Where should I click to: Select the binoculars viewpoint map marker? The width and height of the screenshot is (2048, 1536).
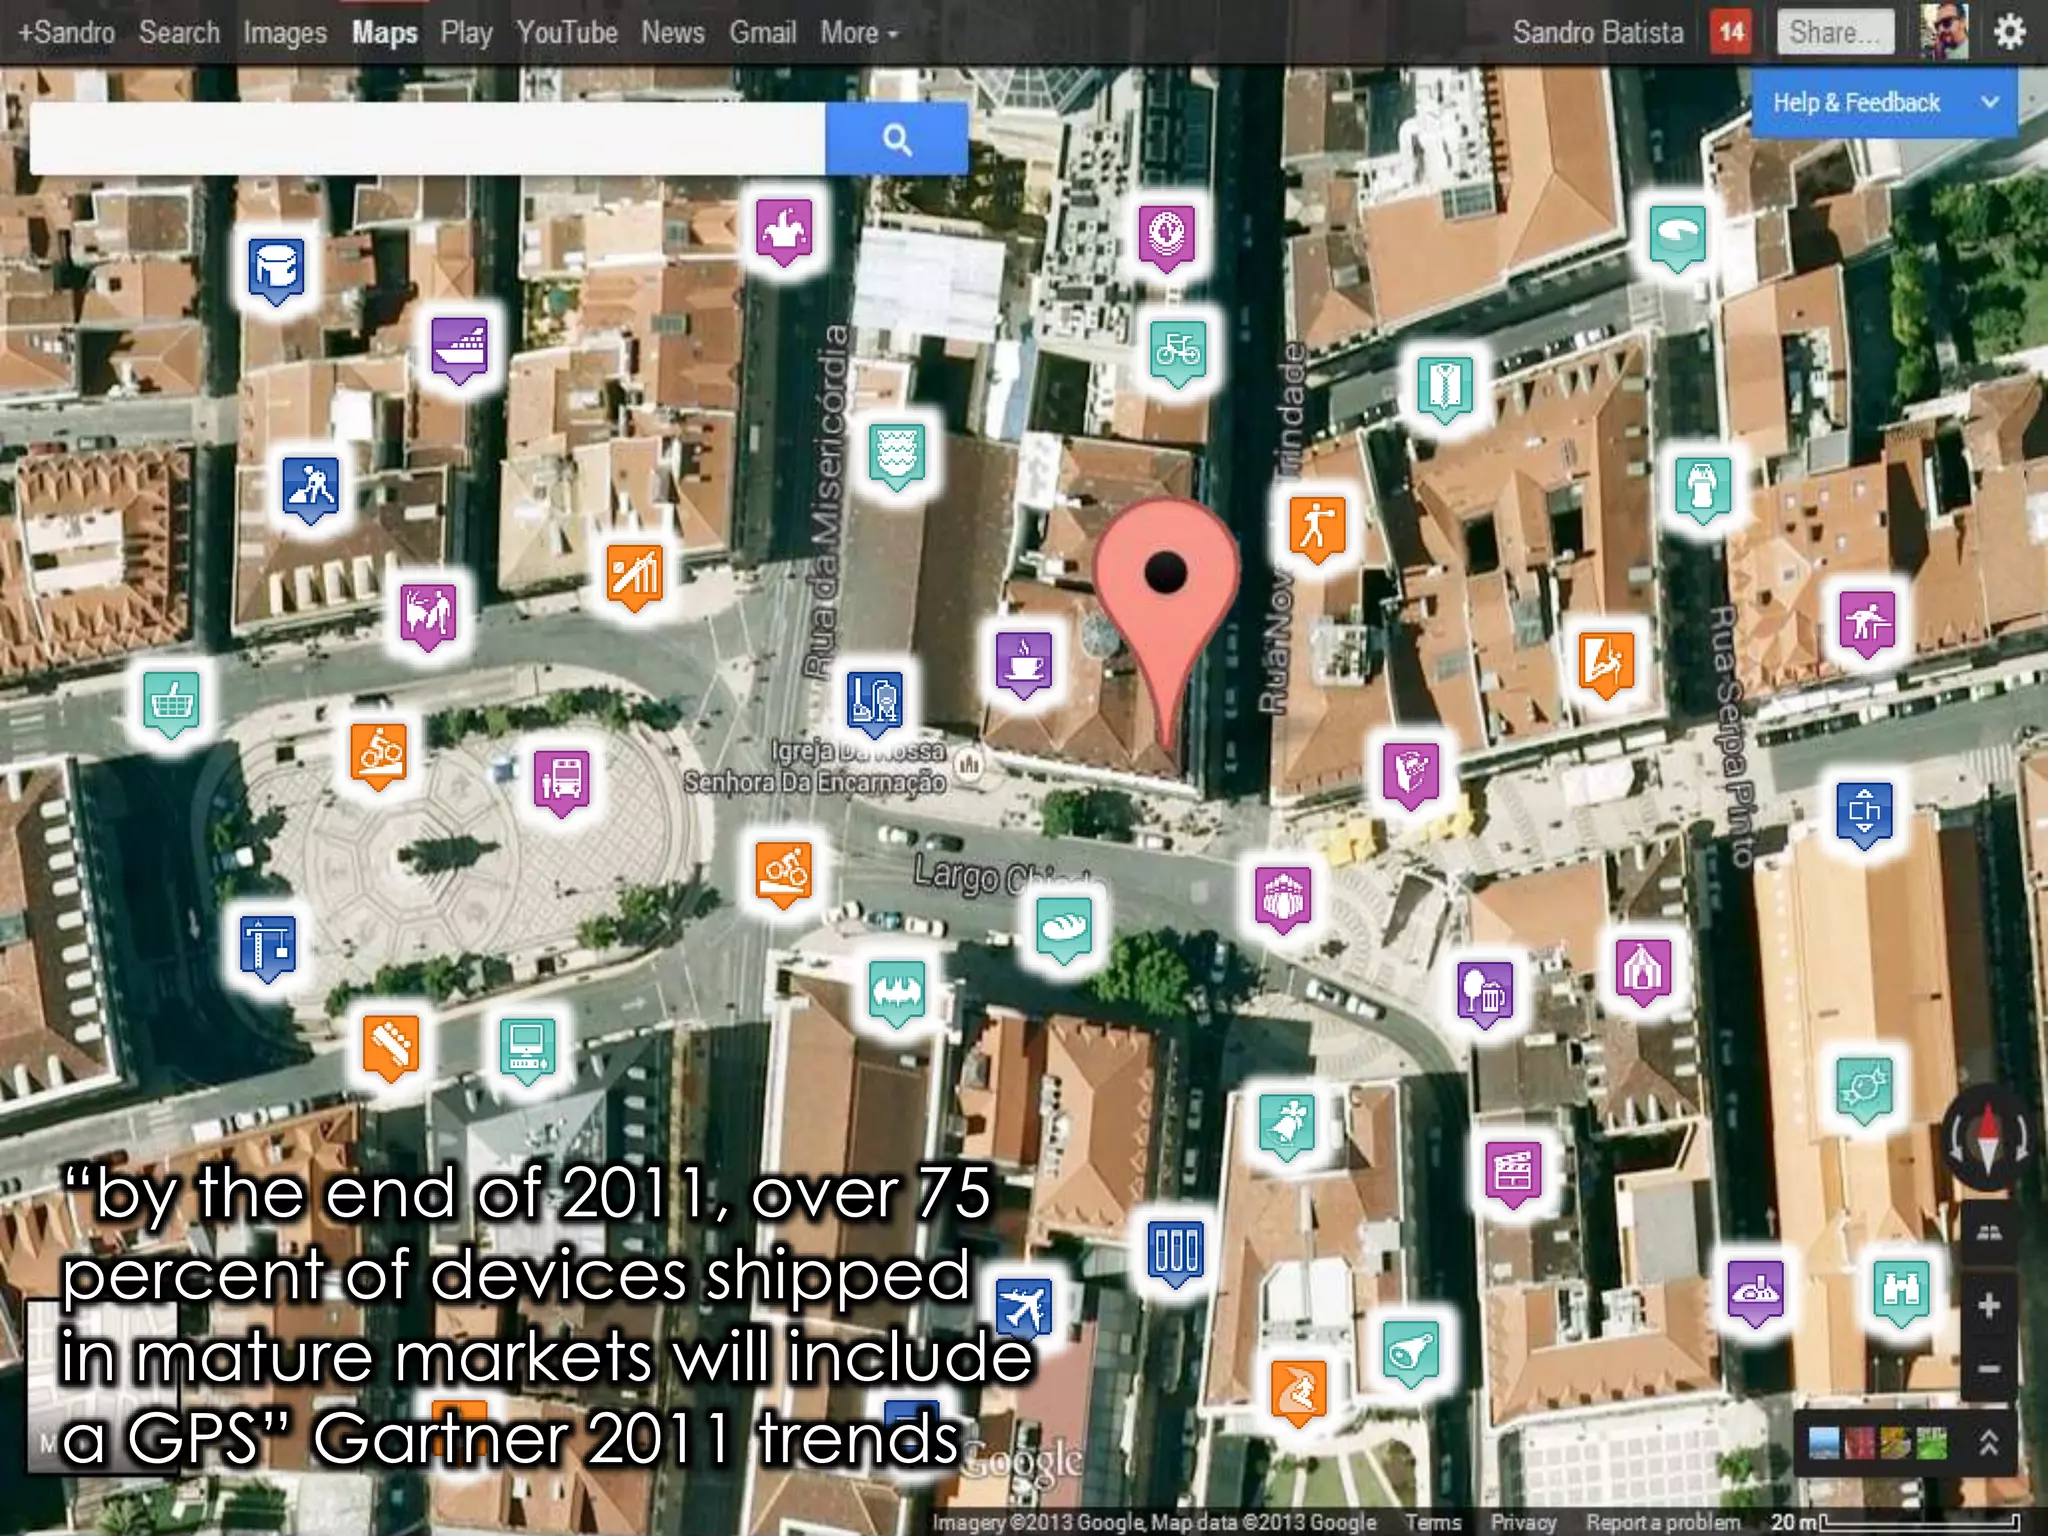[1900, 1289]
